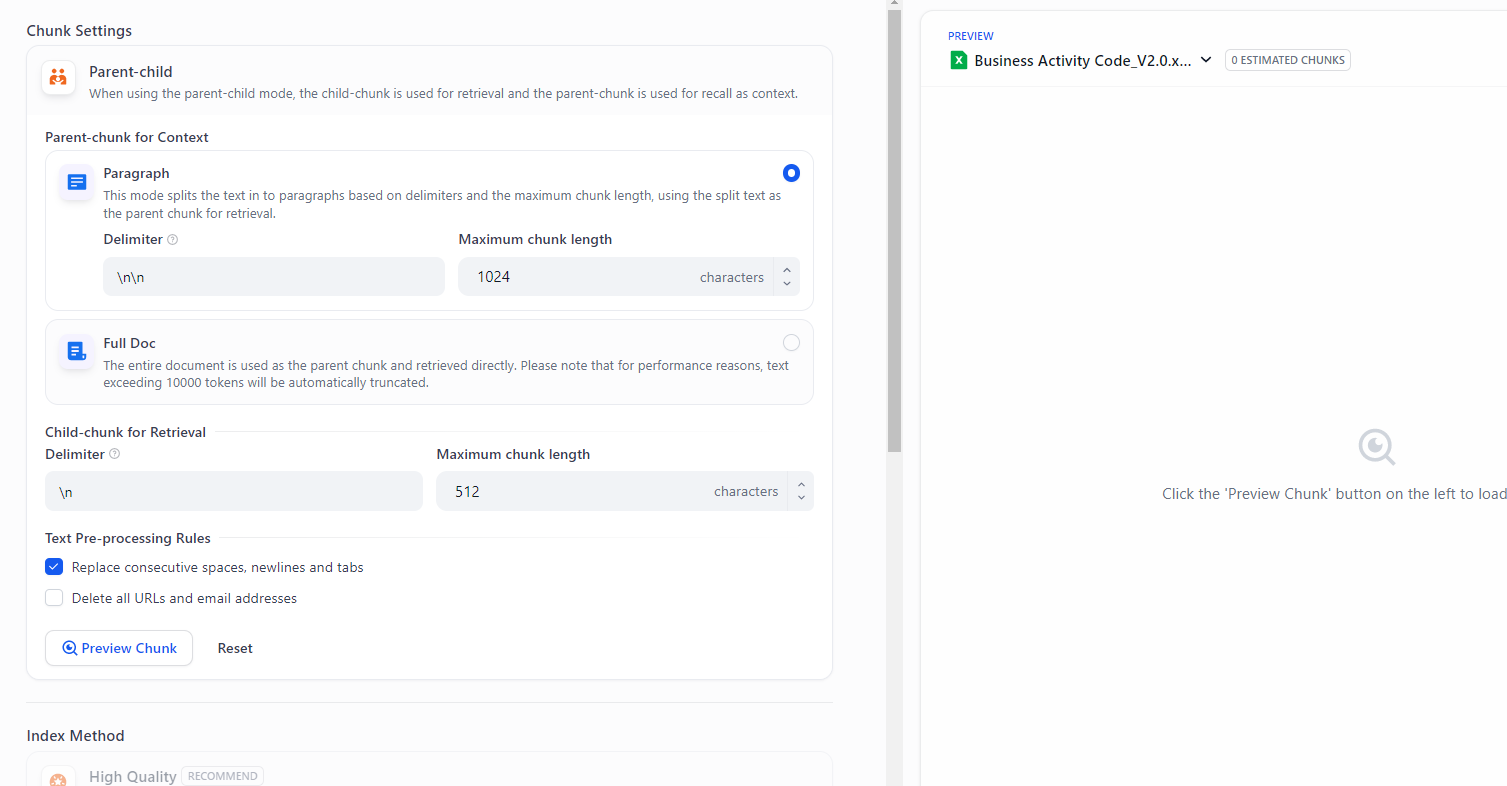Click the Preview Chunk button
The image size is (1507, 786).
(x=119, y=648)
